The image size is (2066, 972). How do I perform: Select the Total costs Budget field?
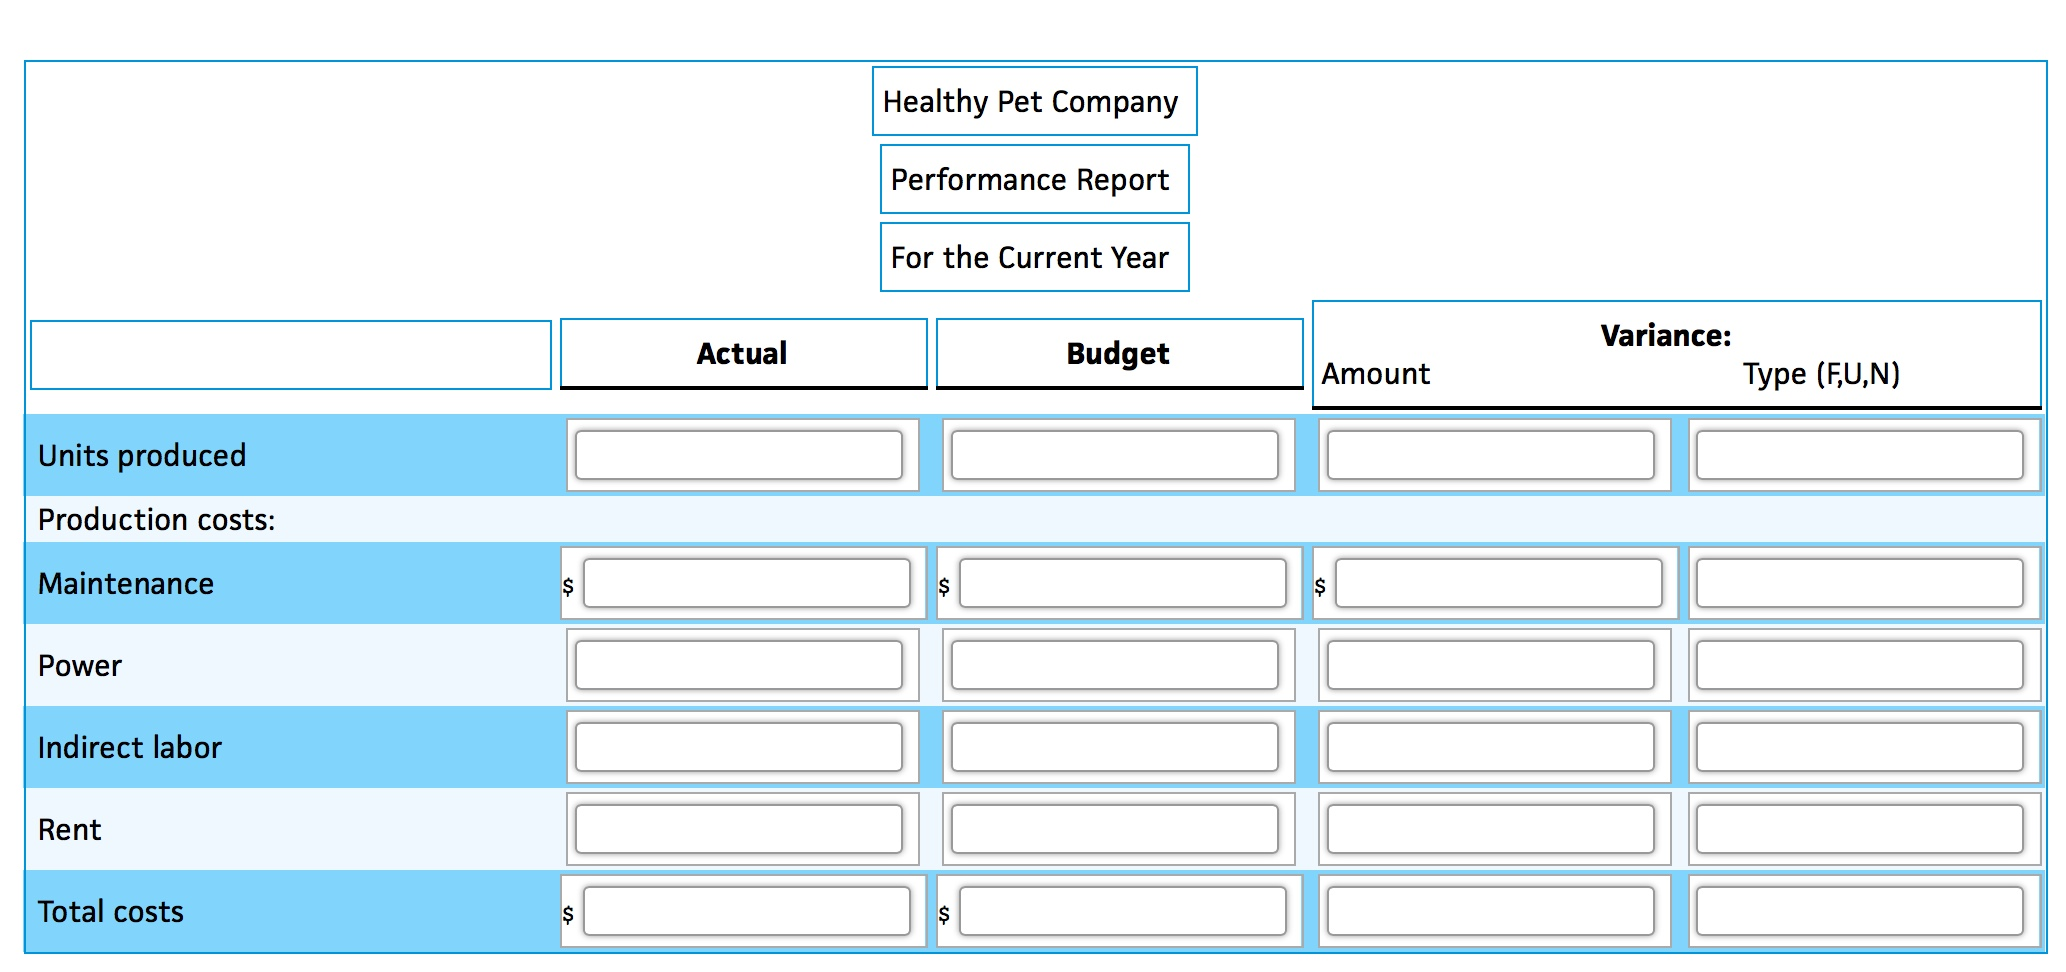pyautogui.click(x=1123, y=911)
